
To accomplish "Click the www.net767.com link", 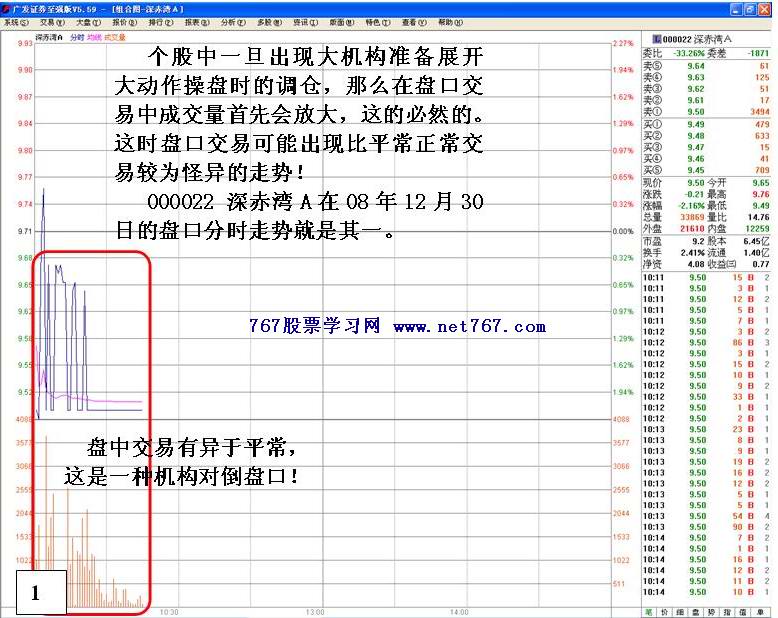I will click(x=469, y=327).
